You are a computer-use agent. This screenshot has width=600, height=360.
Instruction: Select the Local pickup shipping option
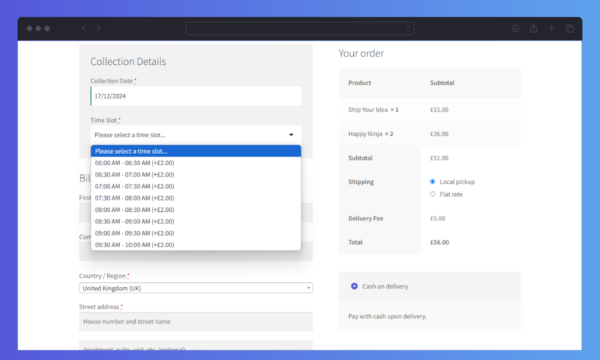[432, 182]
